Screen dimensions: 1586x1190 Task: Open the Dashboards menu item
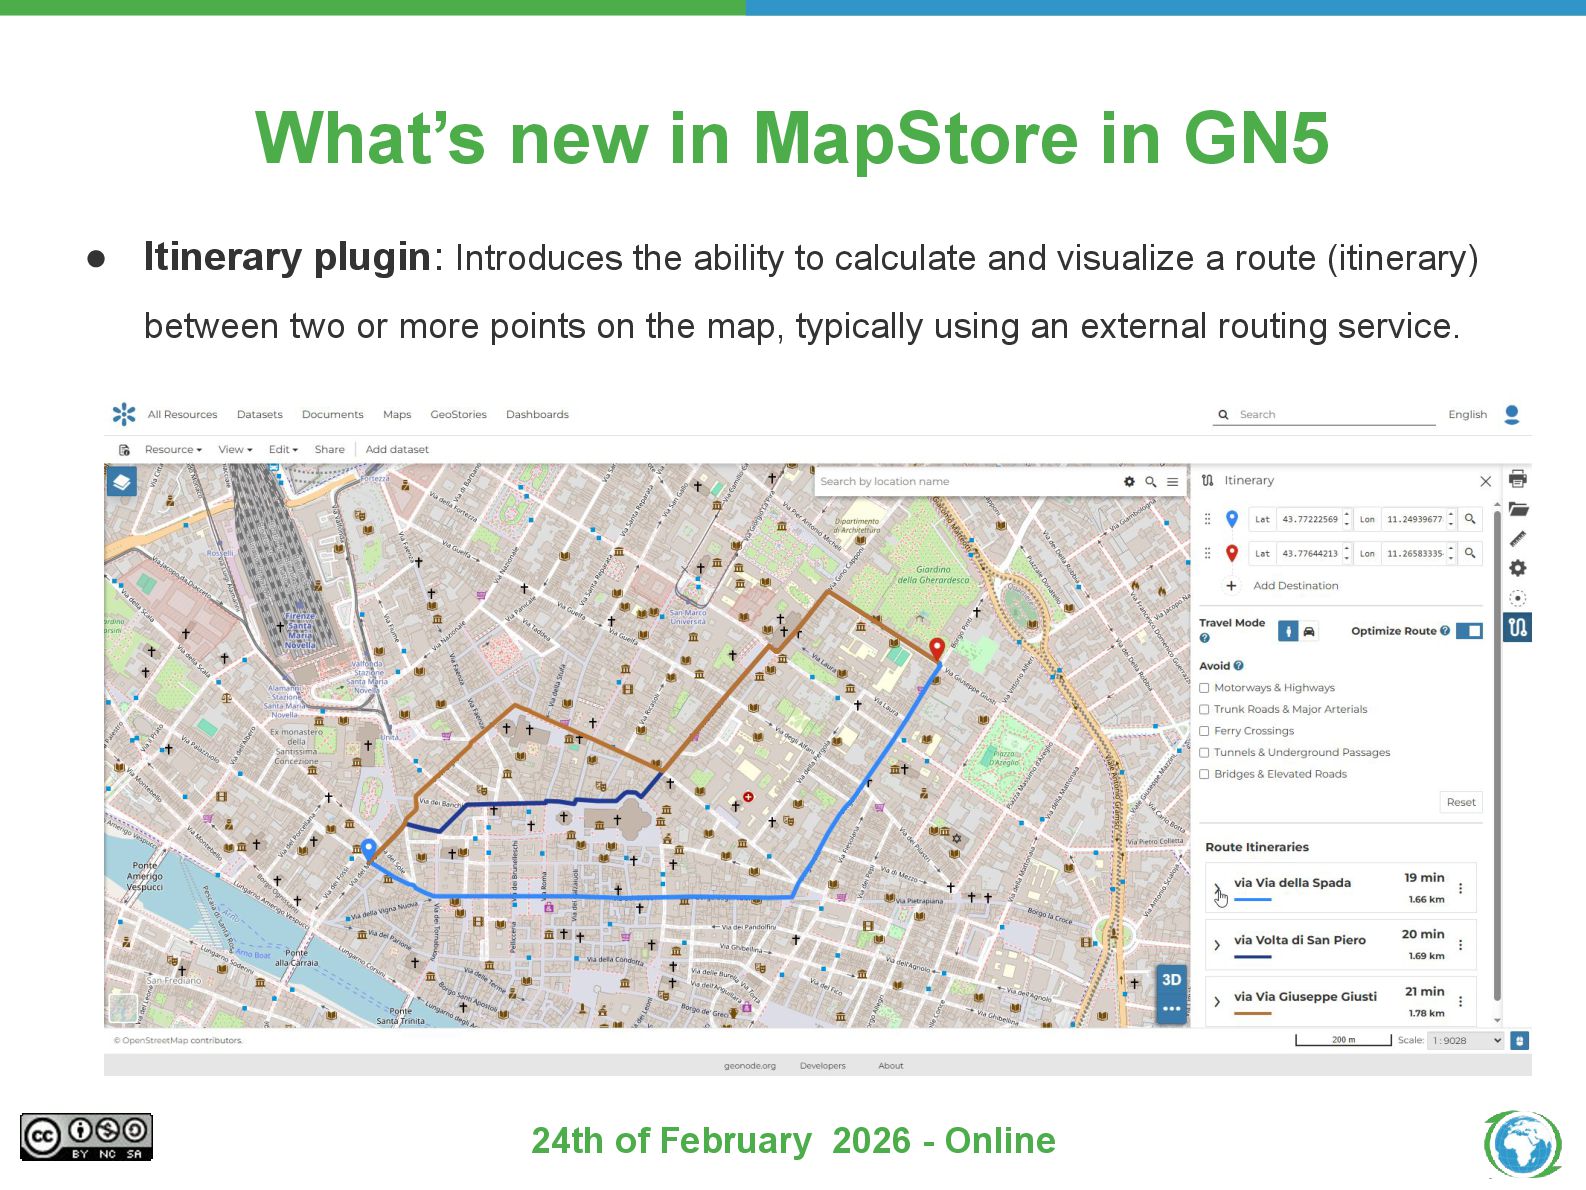coord(537,414)
